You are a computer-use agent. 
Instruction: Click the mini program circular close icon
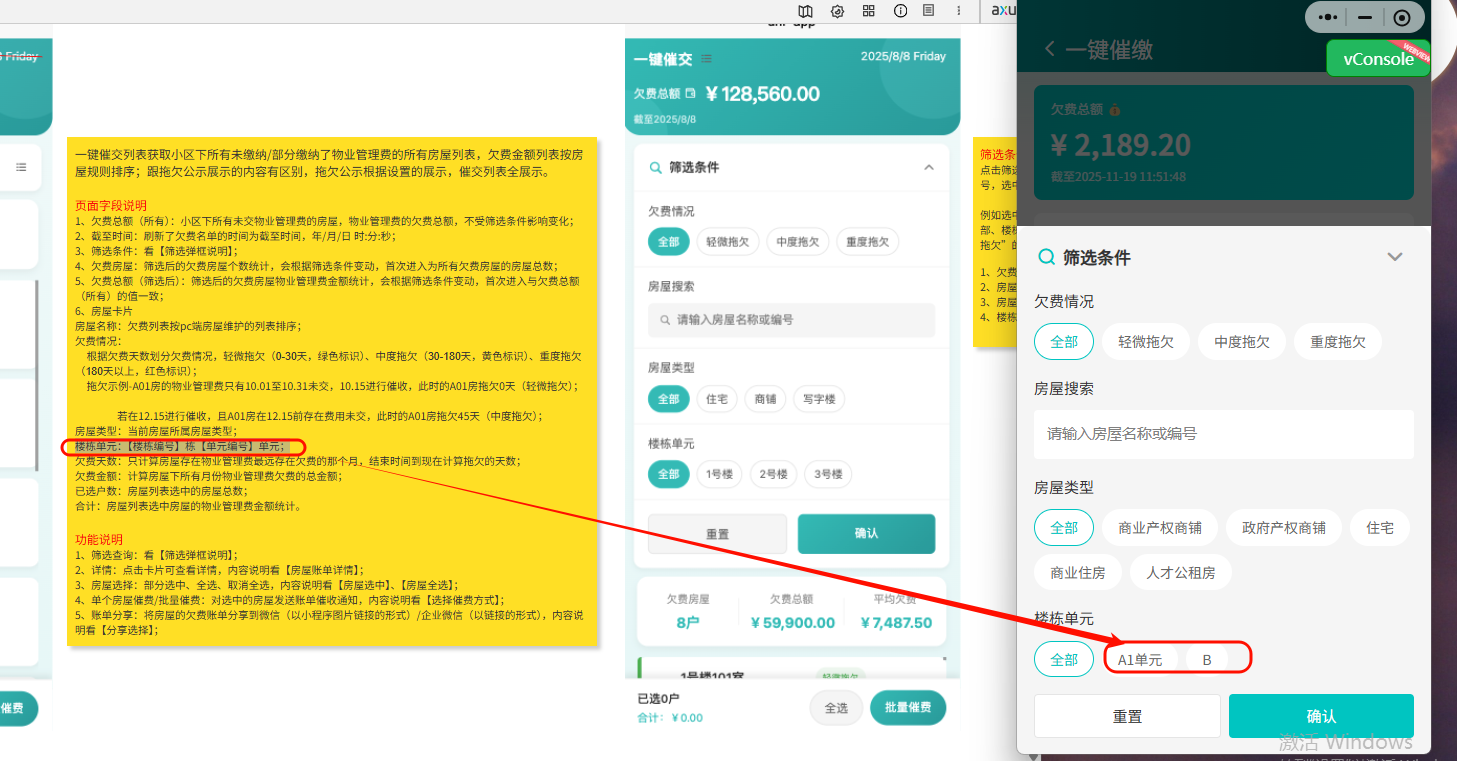[1401, 18]
